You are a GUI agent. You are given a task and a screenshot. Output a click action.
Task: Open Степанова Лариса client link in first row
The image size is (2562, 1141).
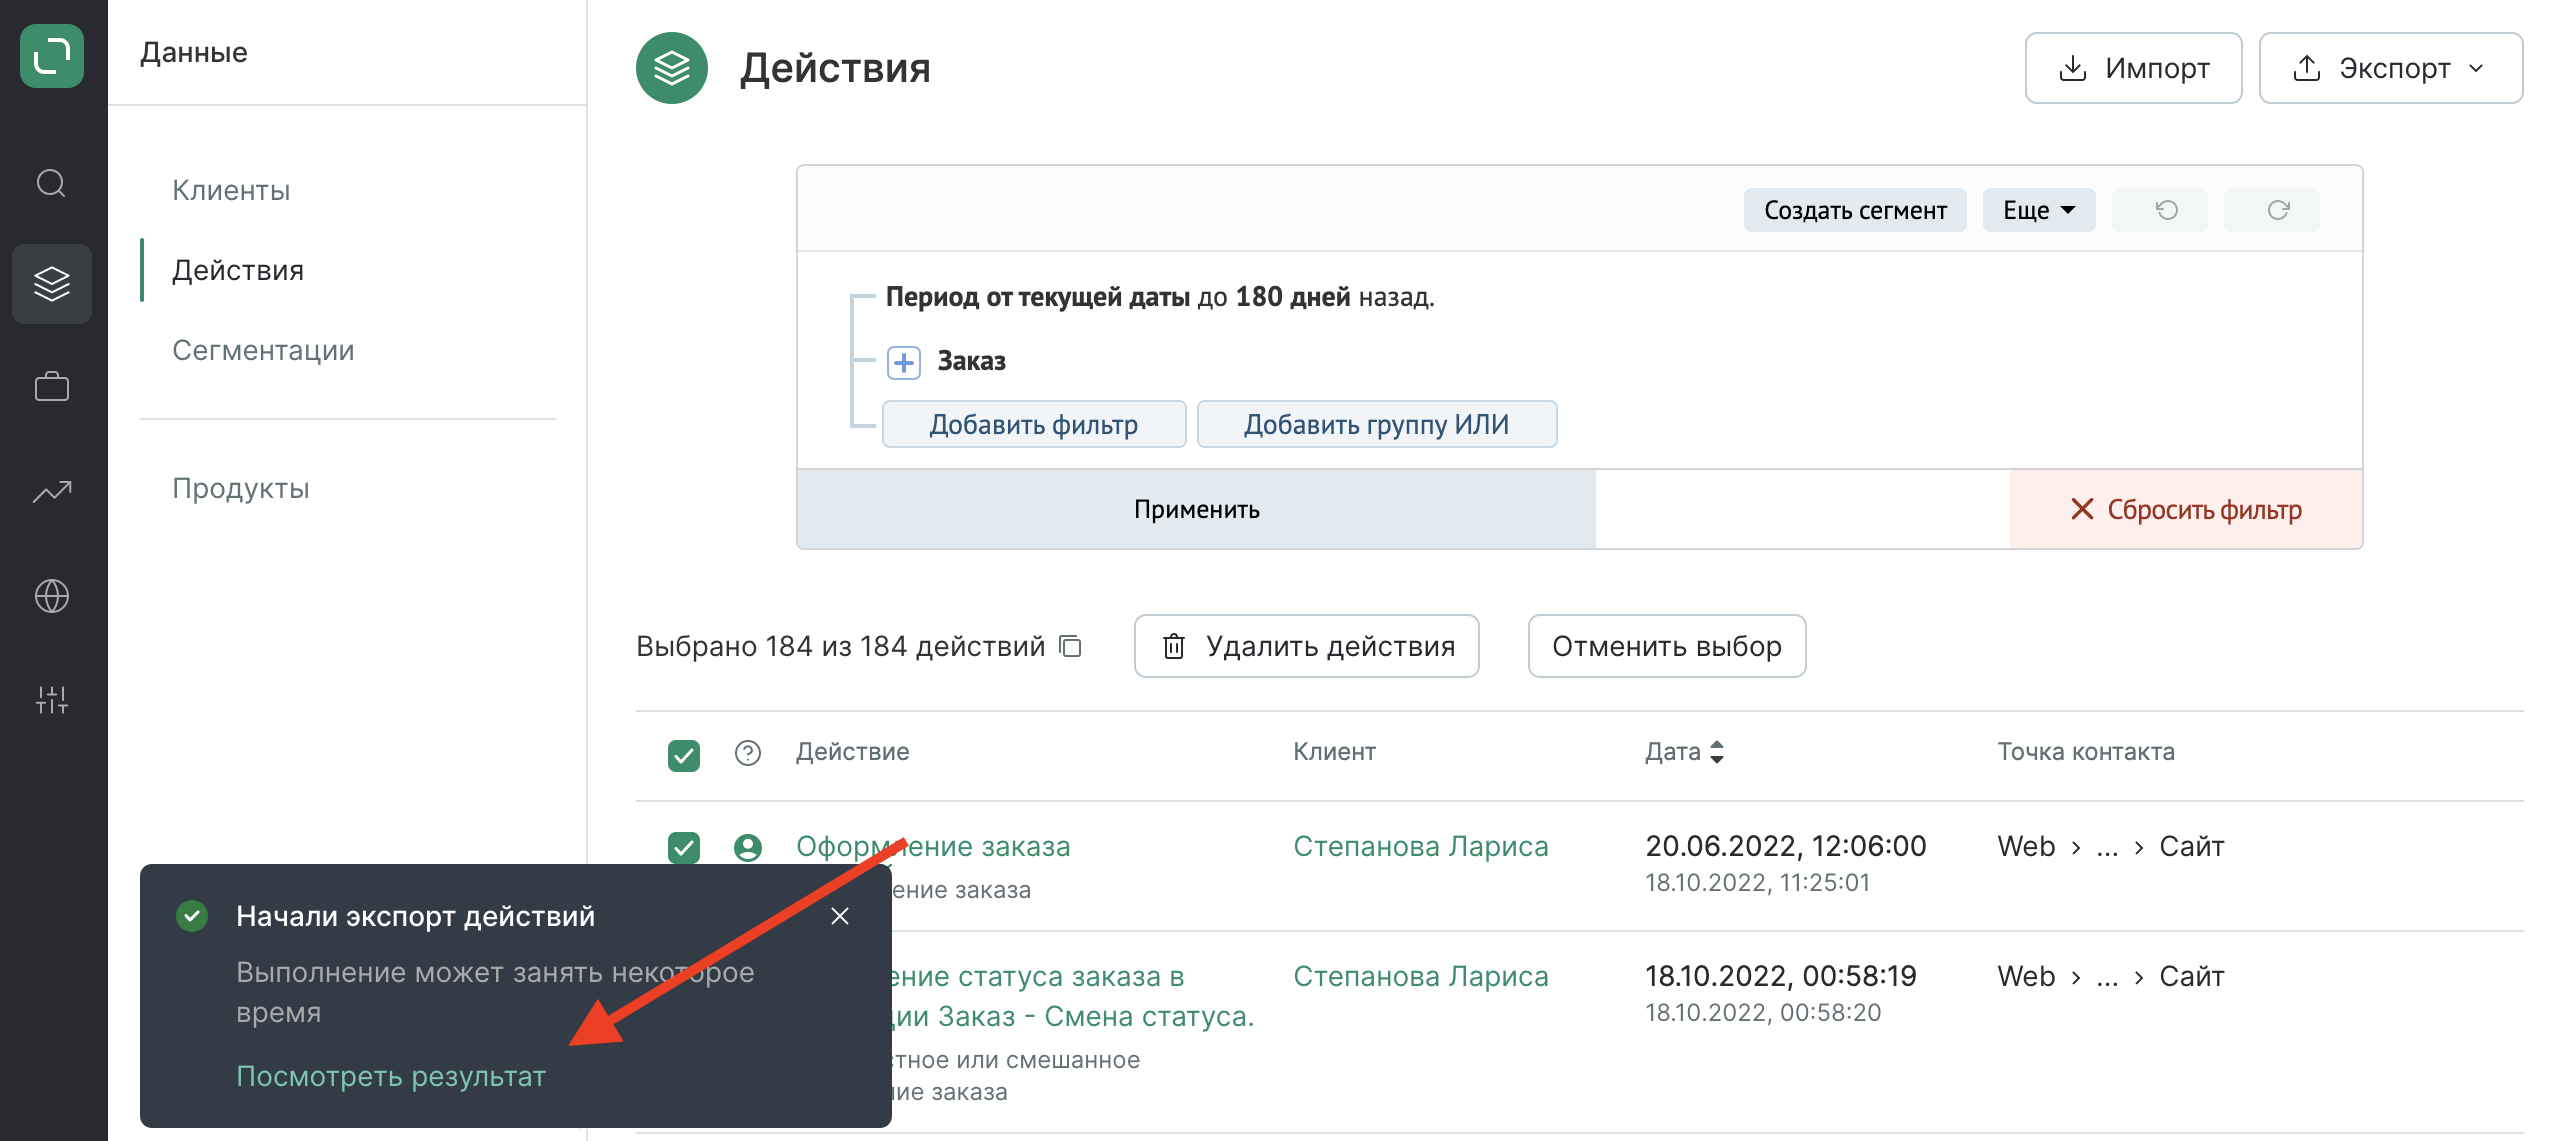pyautogui.click(x=1420, y=846)
